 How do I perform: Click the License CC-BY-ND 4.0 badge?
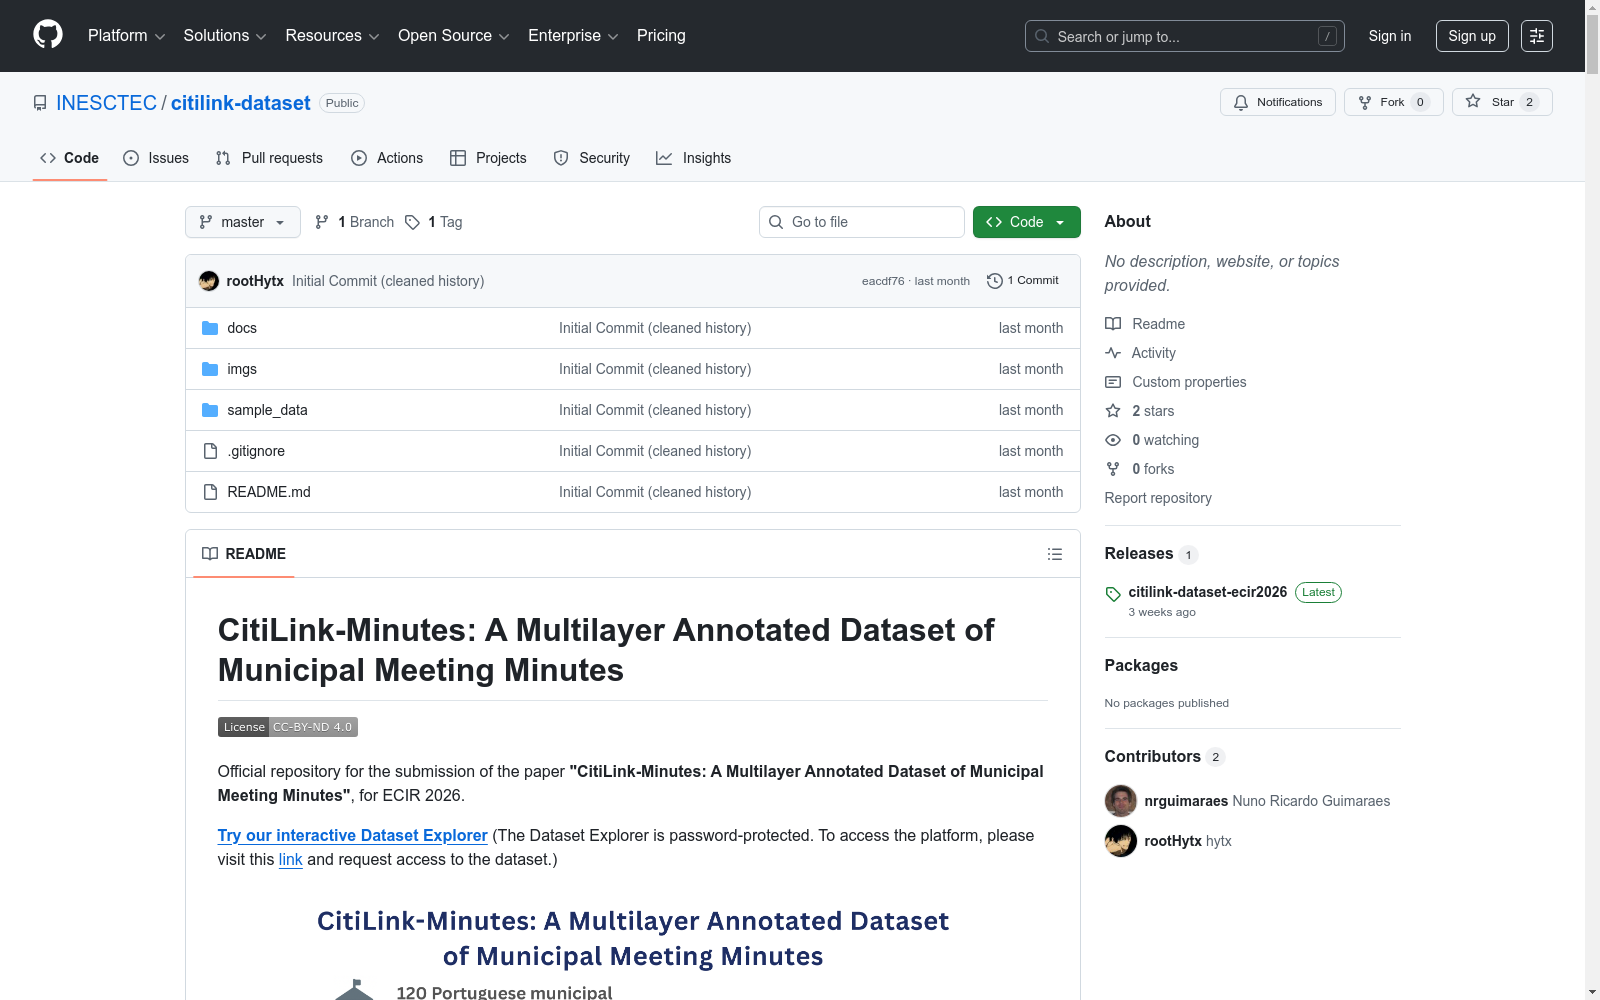coord(288,727)
